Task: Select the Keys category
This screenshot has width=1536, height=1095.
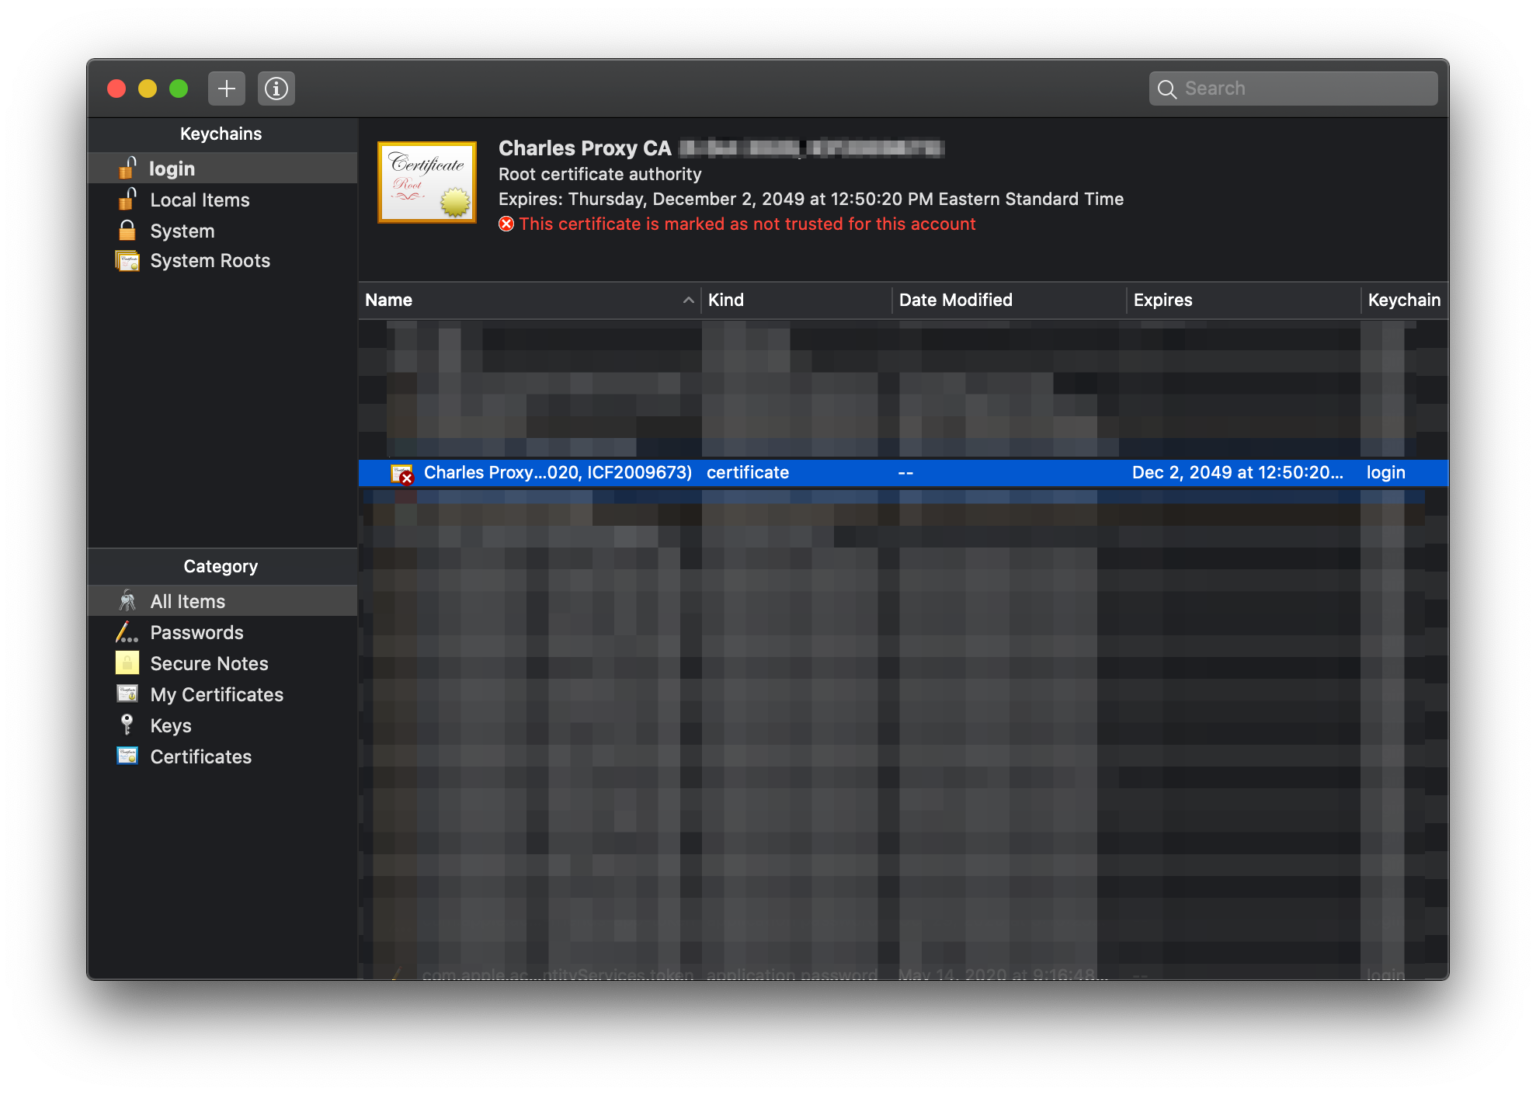Action: pyautogui.click(x=222, y=725)
